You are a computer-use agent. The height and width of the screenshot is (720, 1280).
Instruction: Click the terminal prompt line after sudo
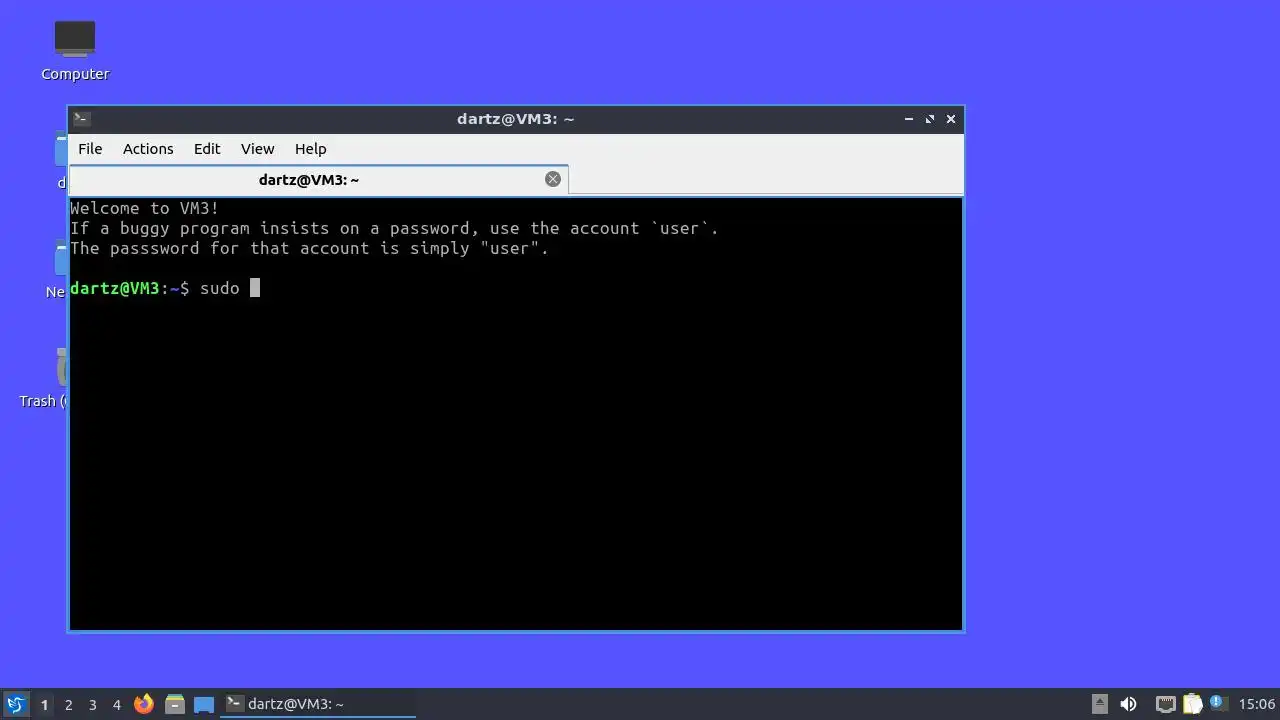(255, 288)
